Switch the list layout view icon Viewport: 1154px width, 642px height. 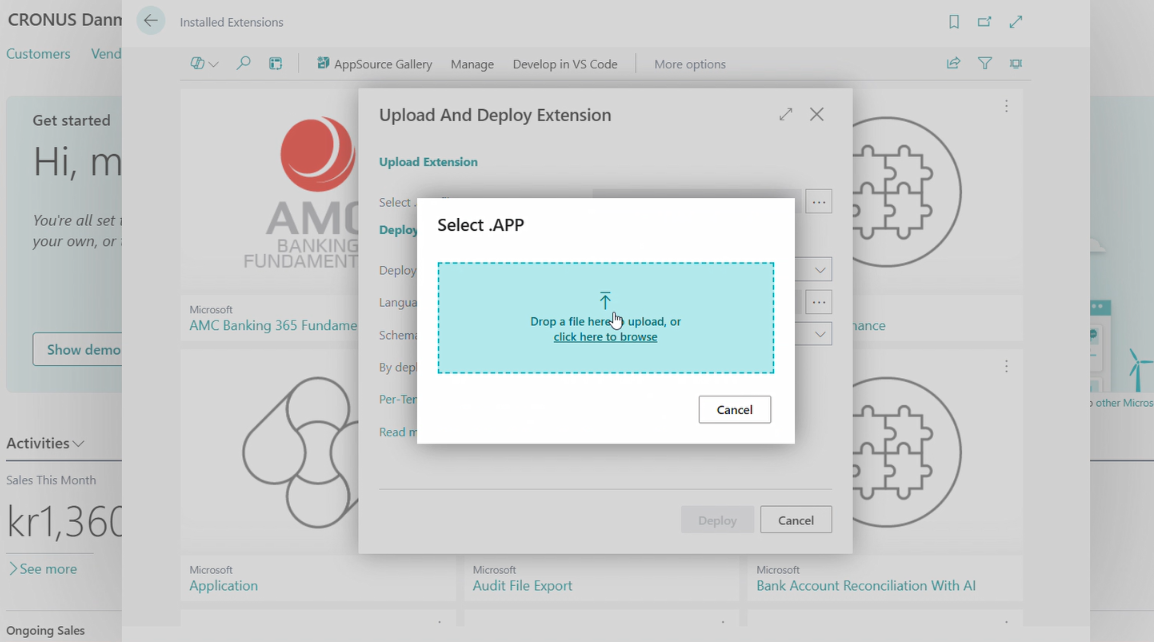tap(275, 64)
